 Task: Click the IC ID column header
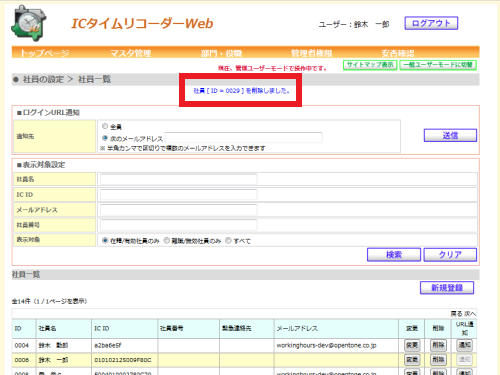(x=101, y=329)
